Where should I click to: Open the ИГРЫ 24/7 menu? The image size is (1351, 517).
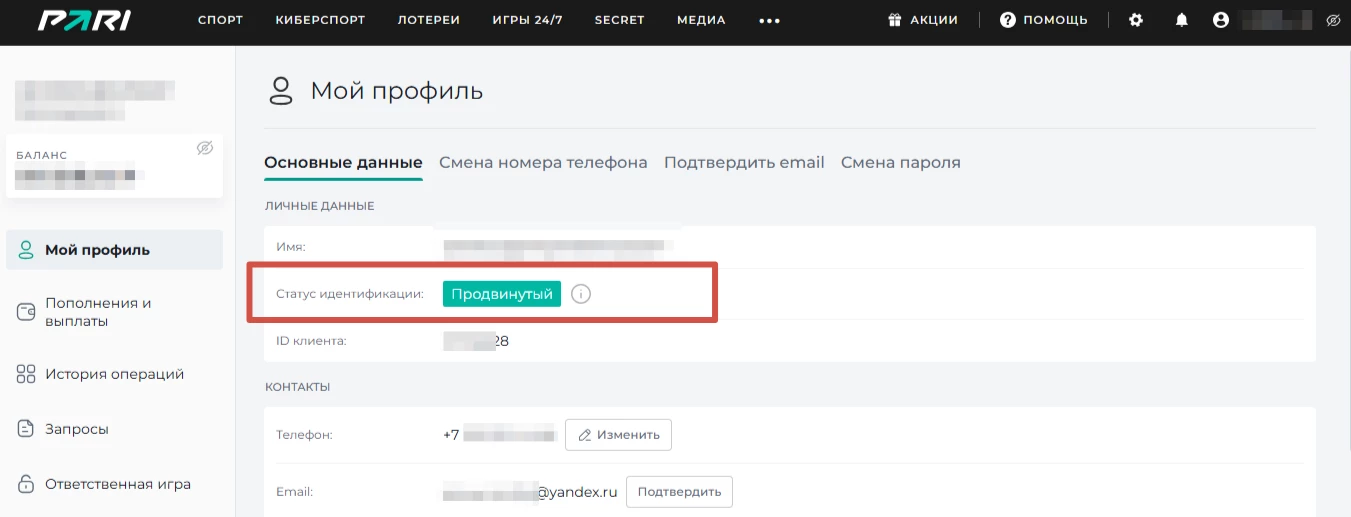point(527,20)
